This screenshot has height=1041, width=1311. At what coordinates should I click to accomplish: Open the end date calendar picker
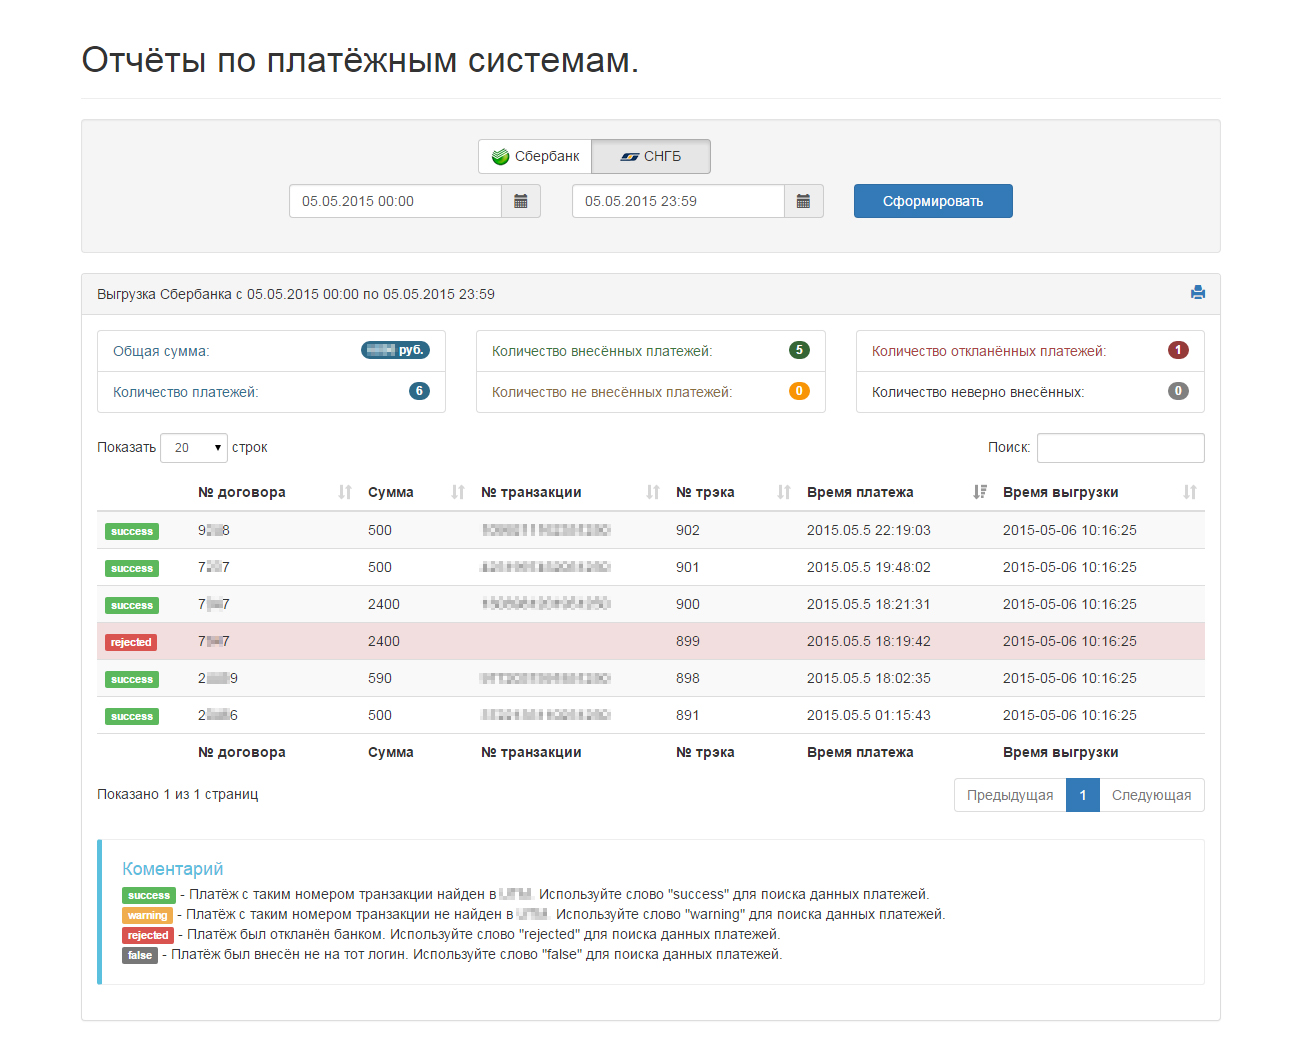point(803,201)
